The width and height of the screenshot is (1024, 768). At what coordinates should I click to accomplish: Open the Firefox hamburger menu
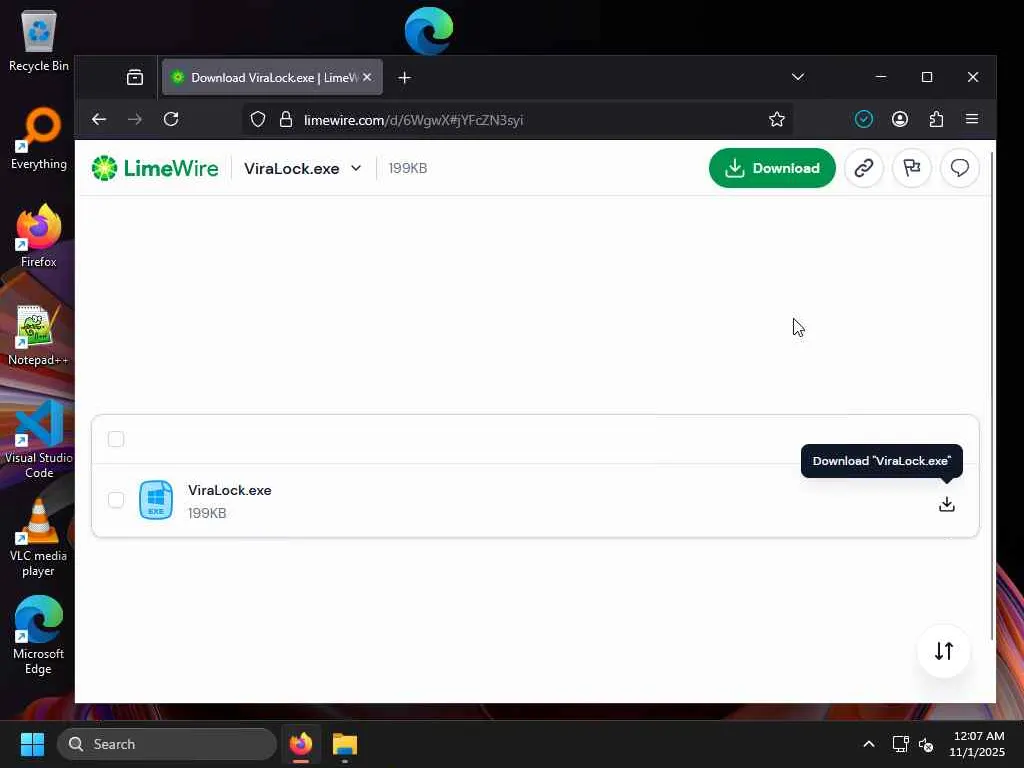(x=972, y=120)
